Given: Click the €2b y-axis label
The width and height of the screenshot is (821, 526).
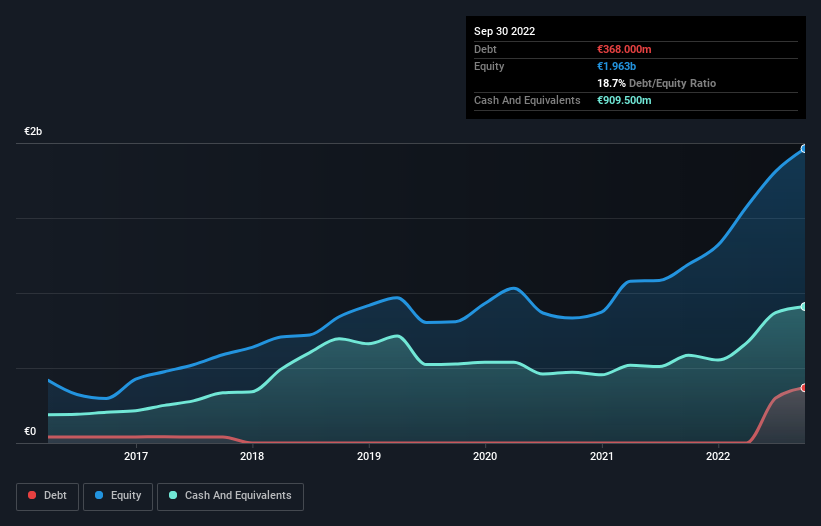Looking at the screenshot, I should click(x=34, y=132).
